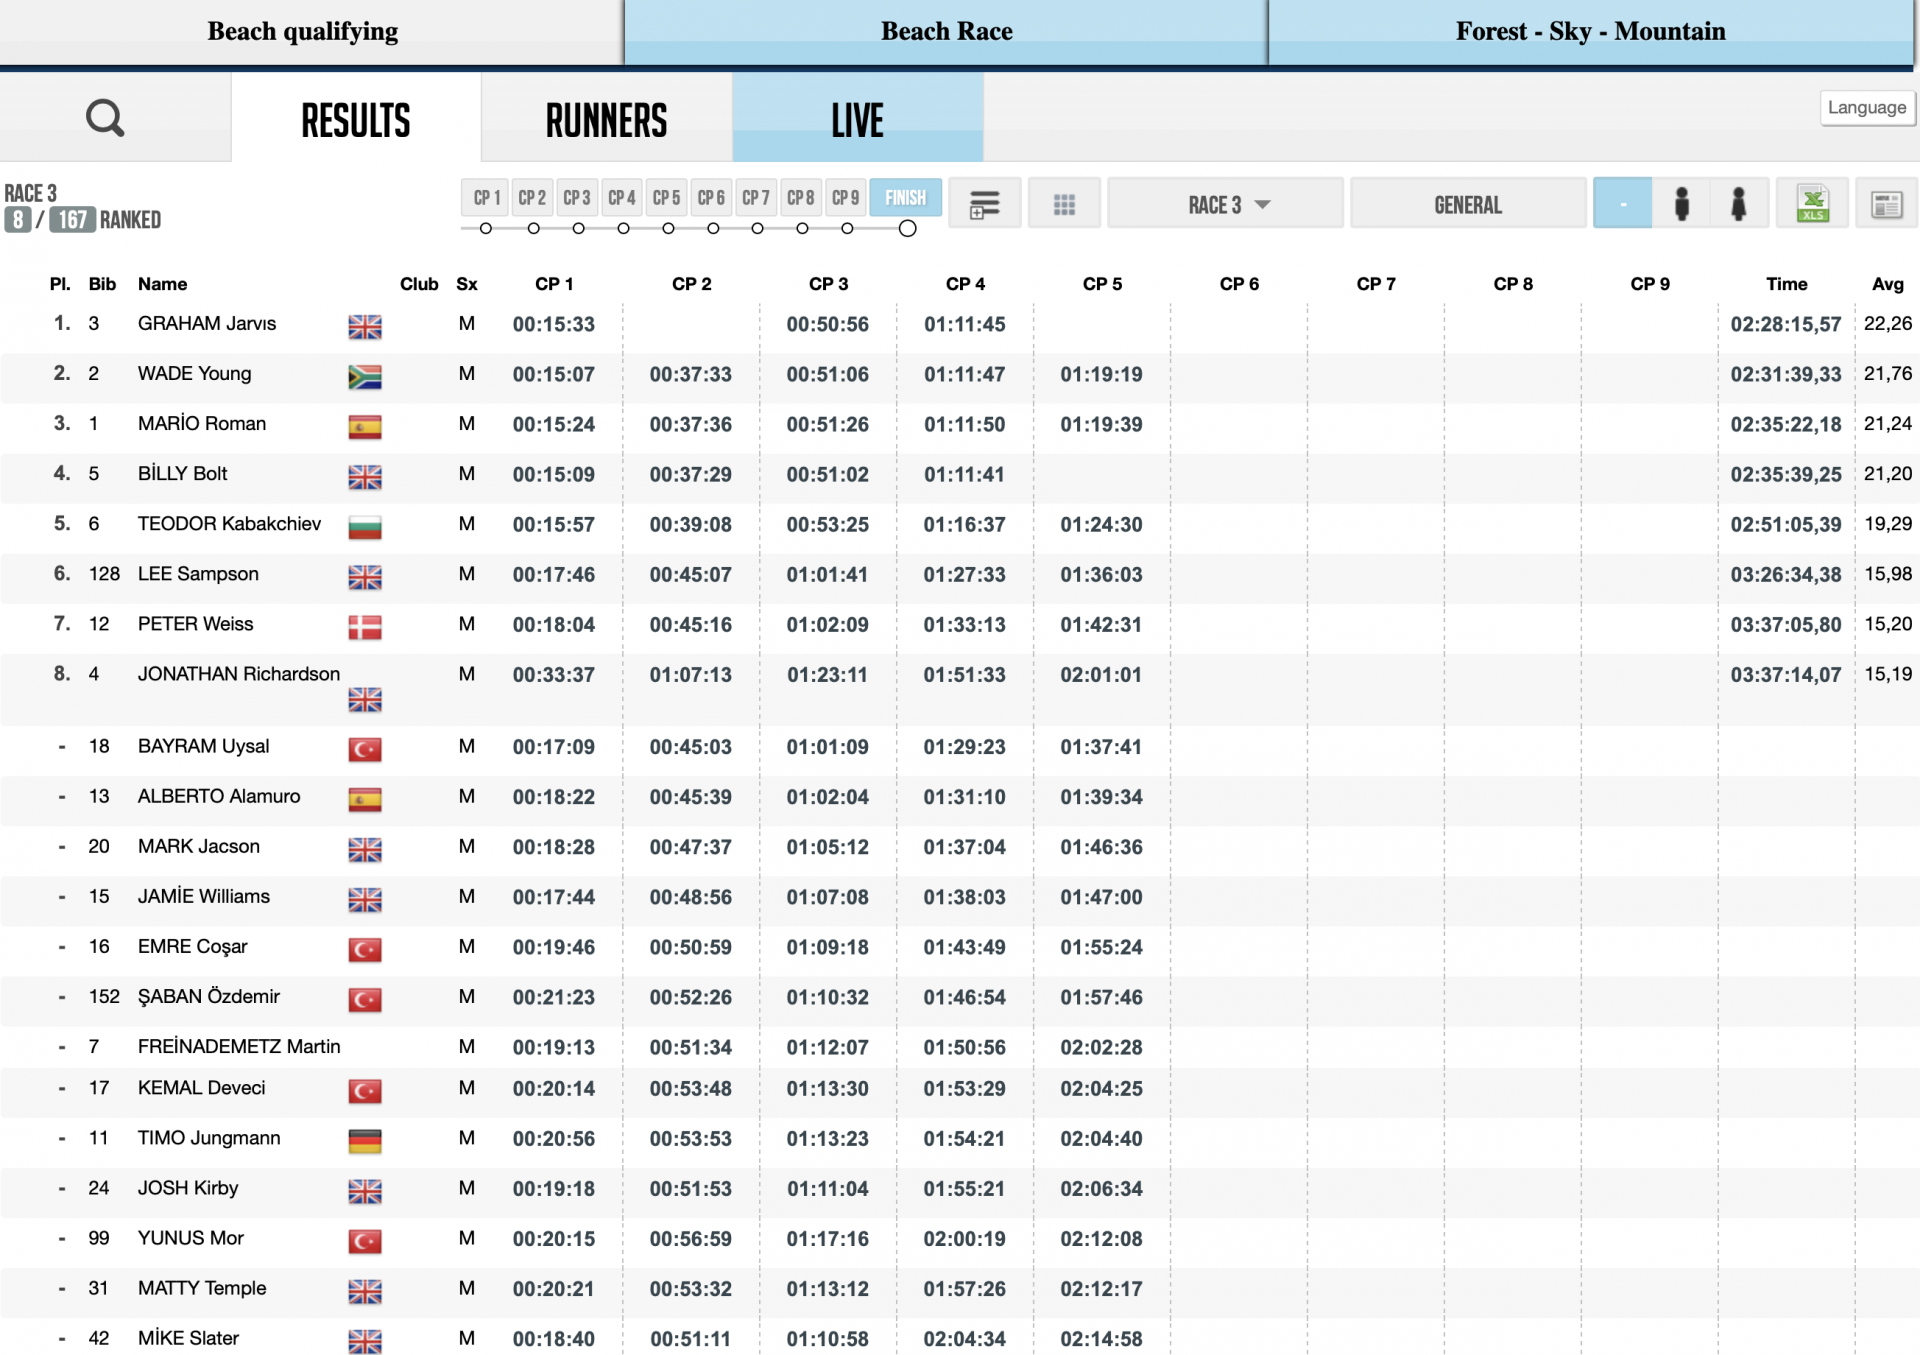Image resolution: width=1920 pixels, height=1355 pixels.
Task: Click UK flag of BİLLY Bolt
Action: [365, 477]
